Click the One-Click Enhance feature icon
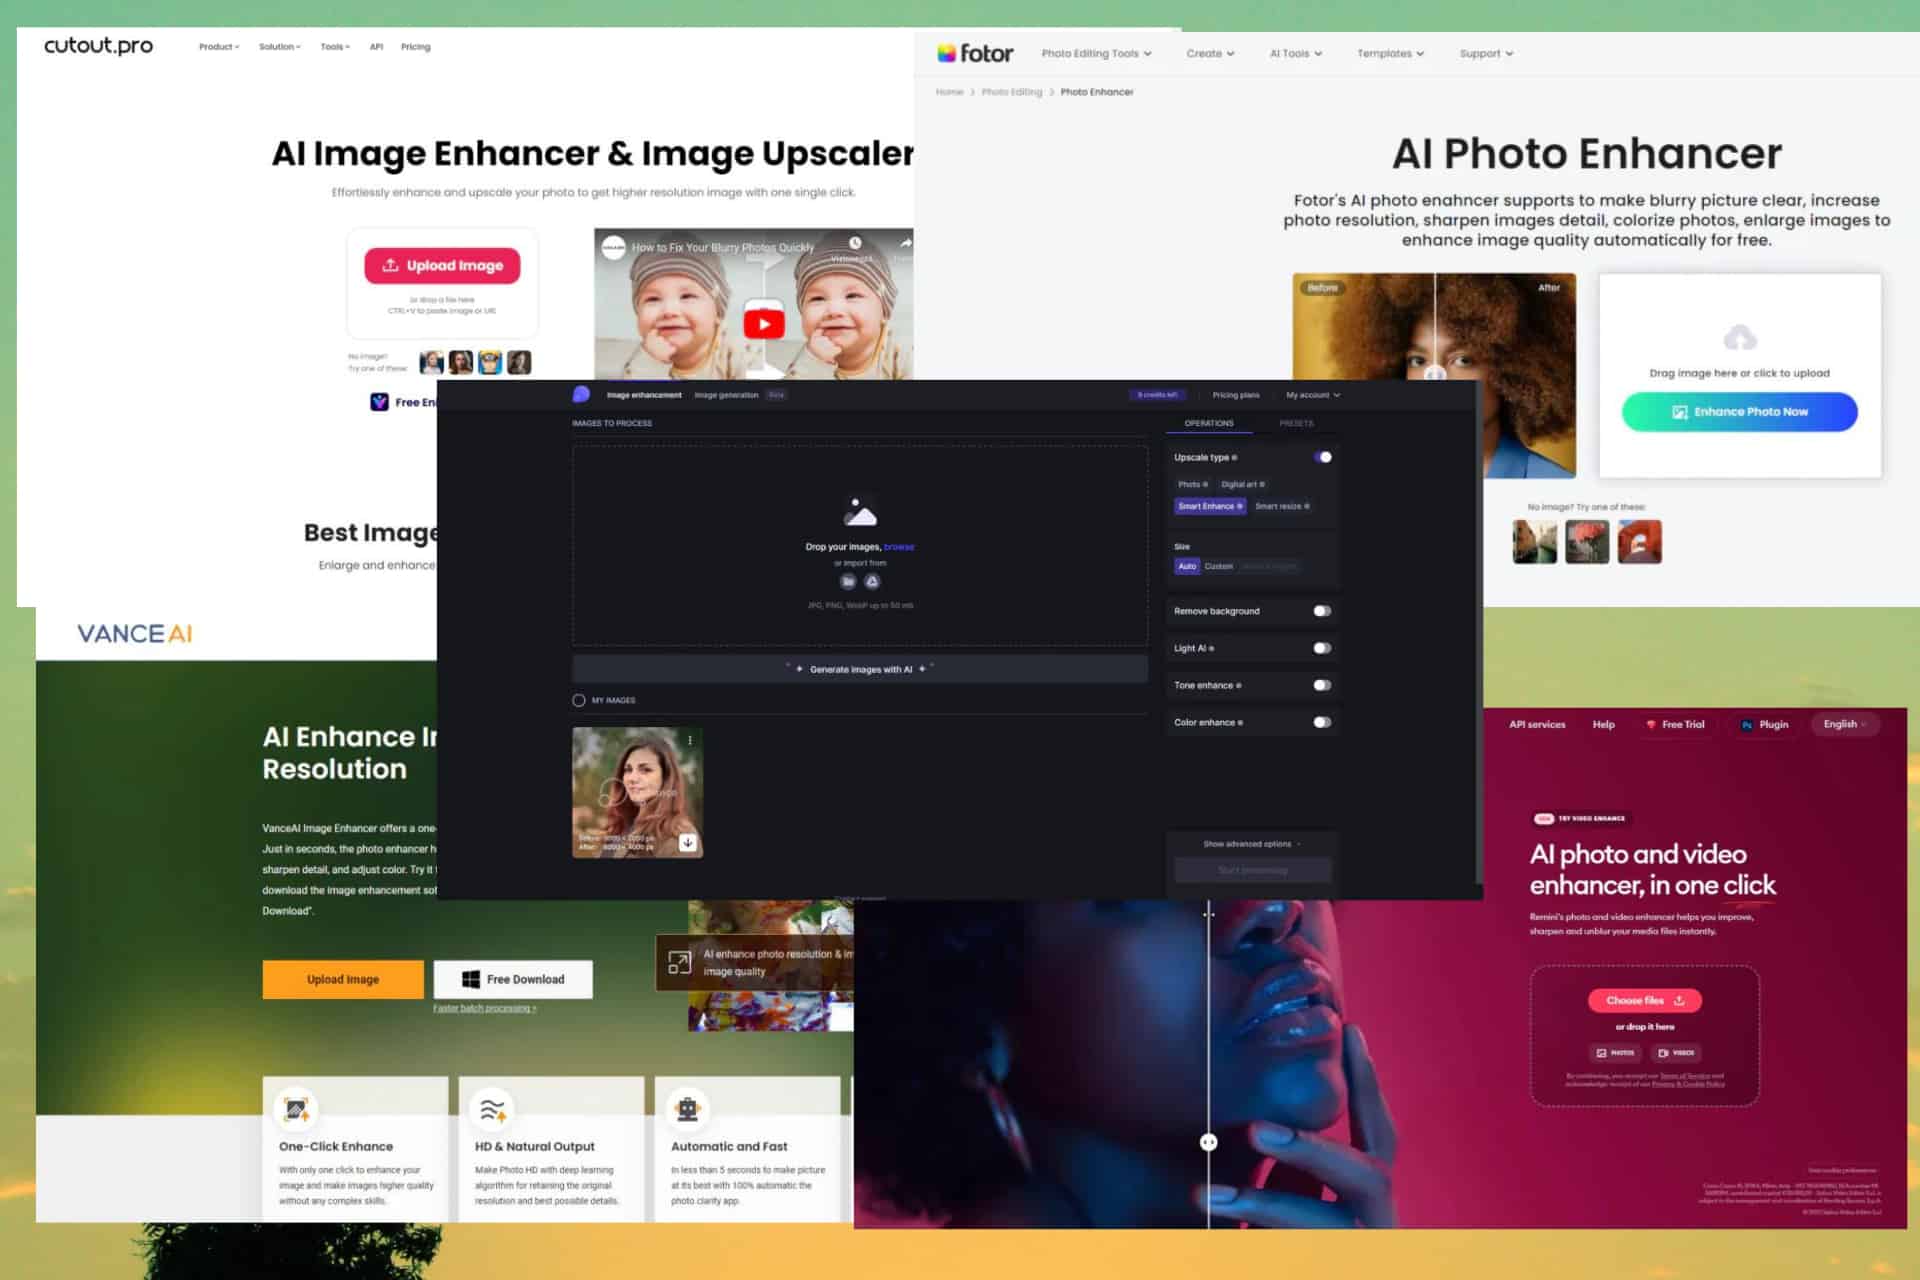The height and width of the screenshot is (1280, 1920). [x=296, y=1109]
